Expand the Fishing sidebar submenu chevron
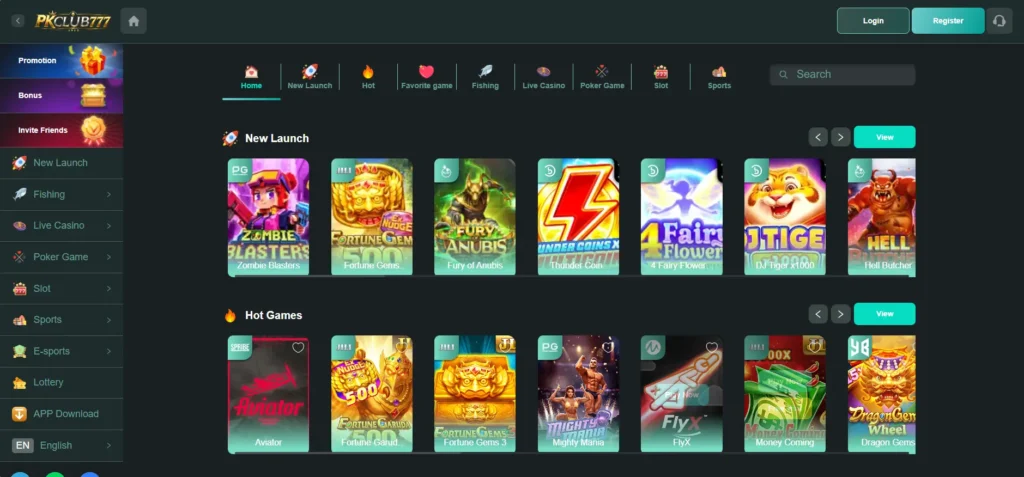This screenshot has height=477, width=1024. tap(109, 194)
